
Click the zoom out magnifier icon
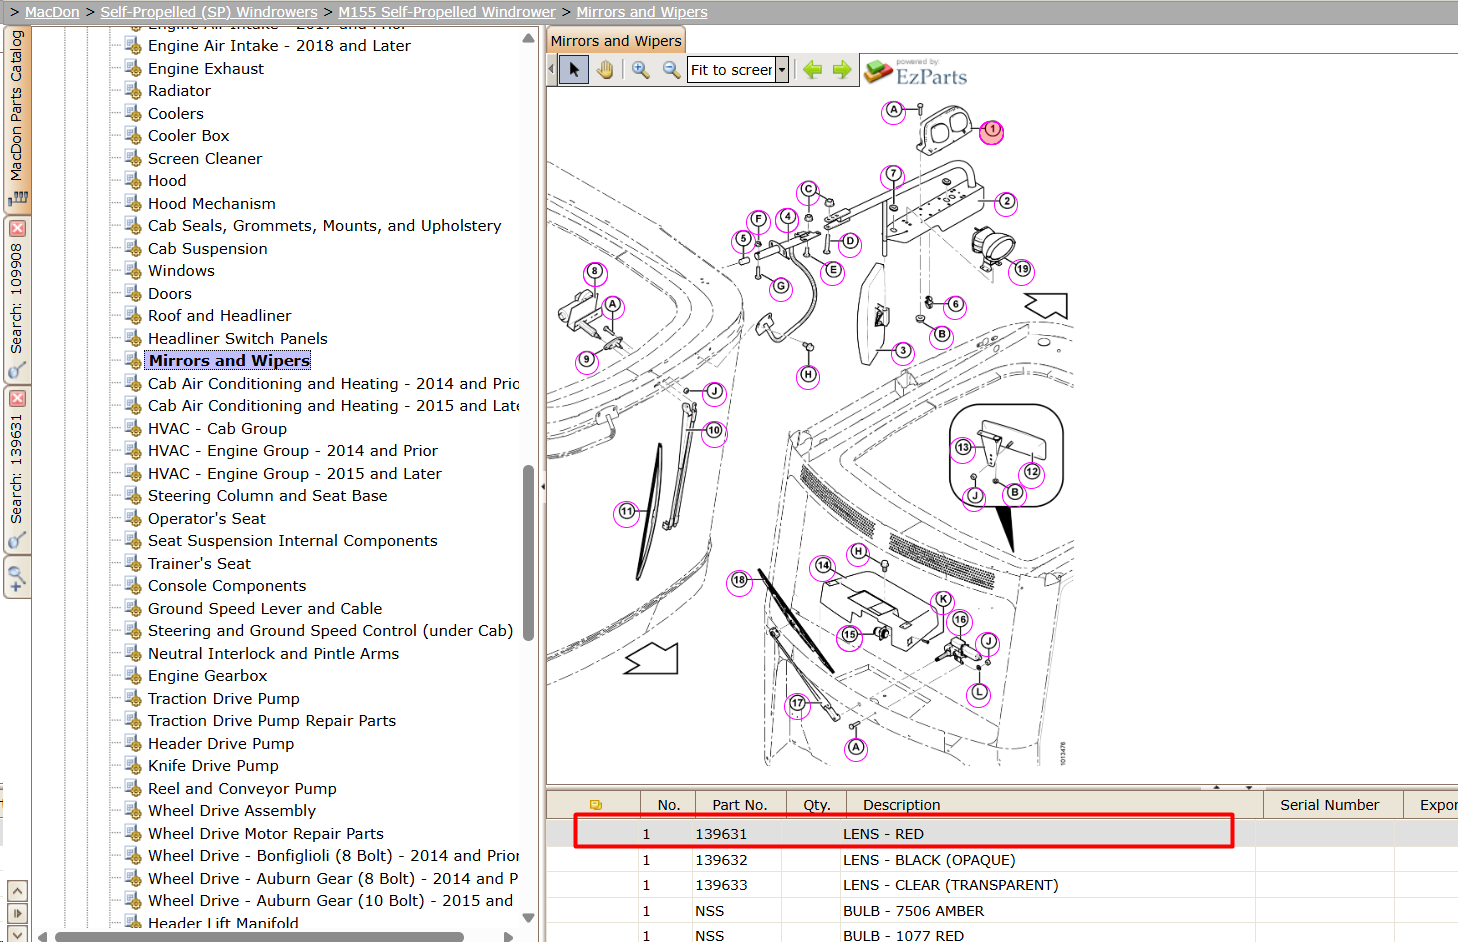(671, 70)
